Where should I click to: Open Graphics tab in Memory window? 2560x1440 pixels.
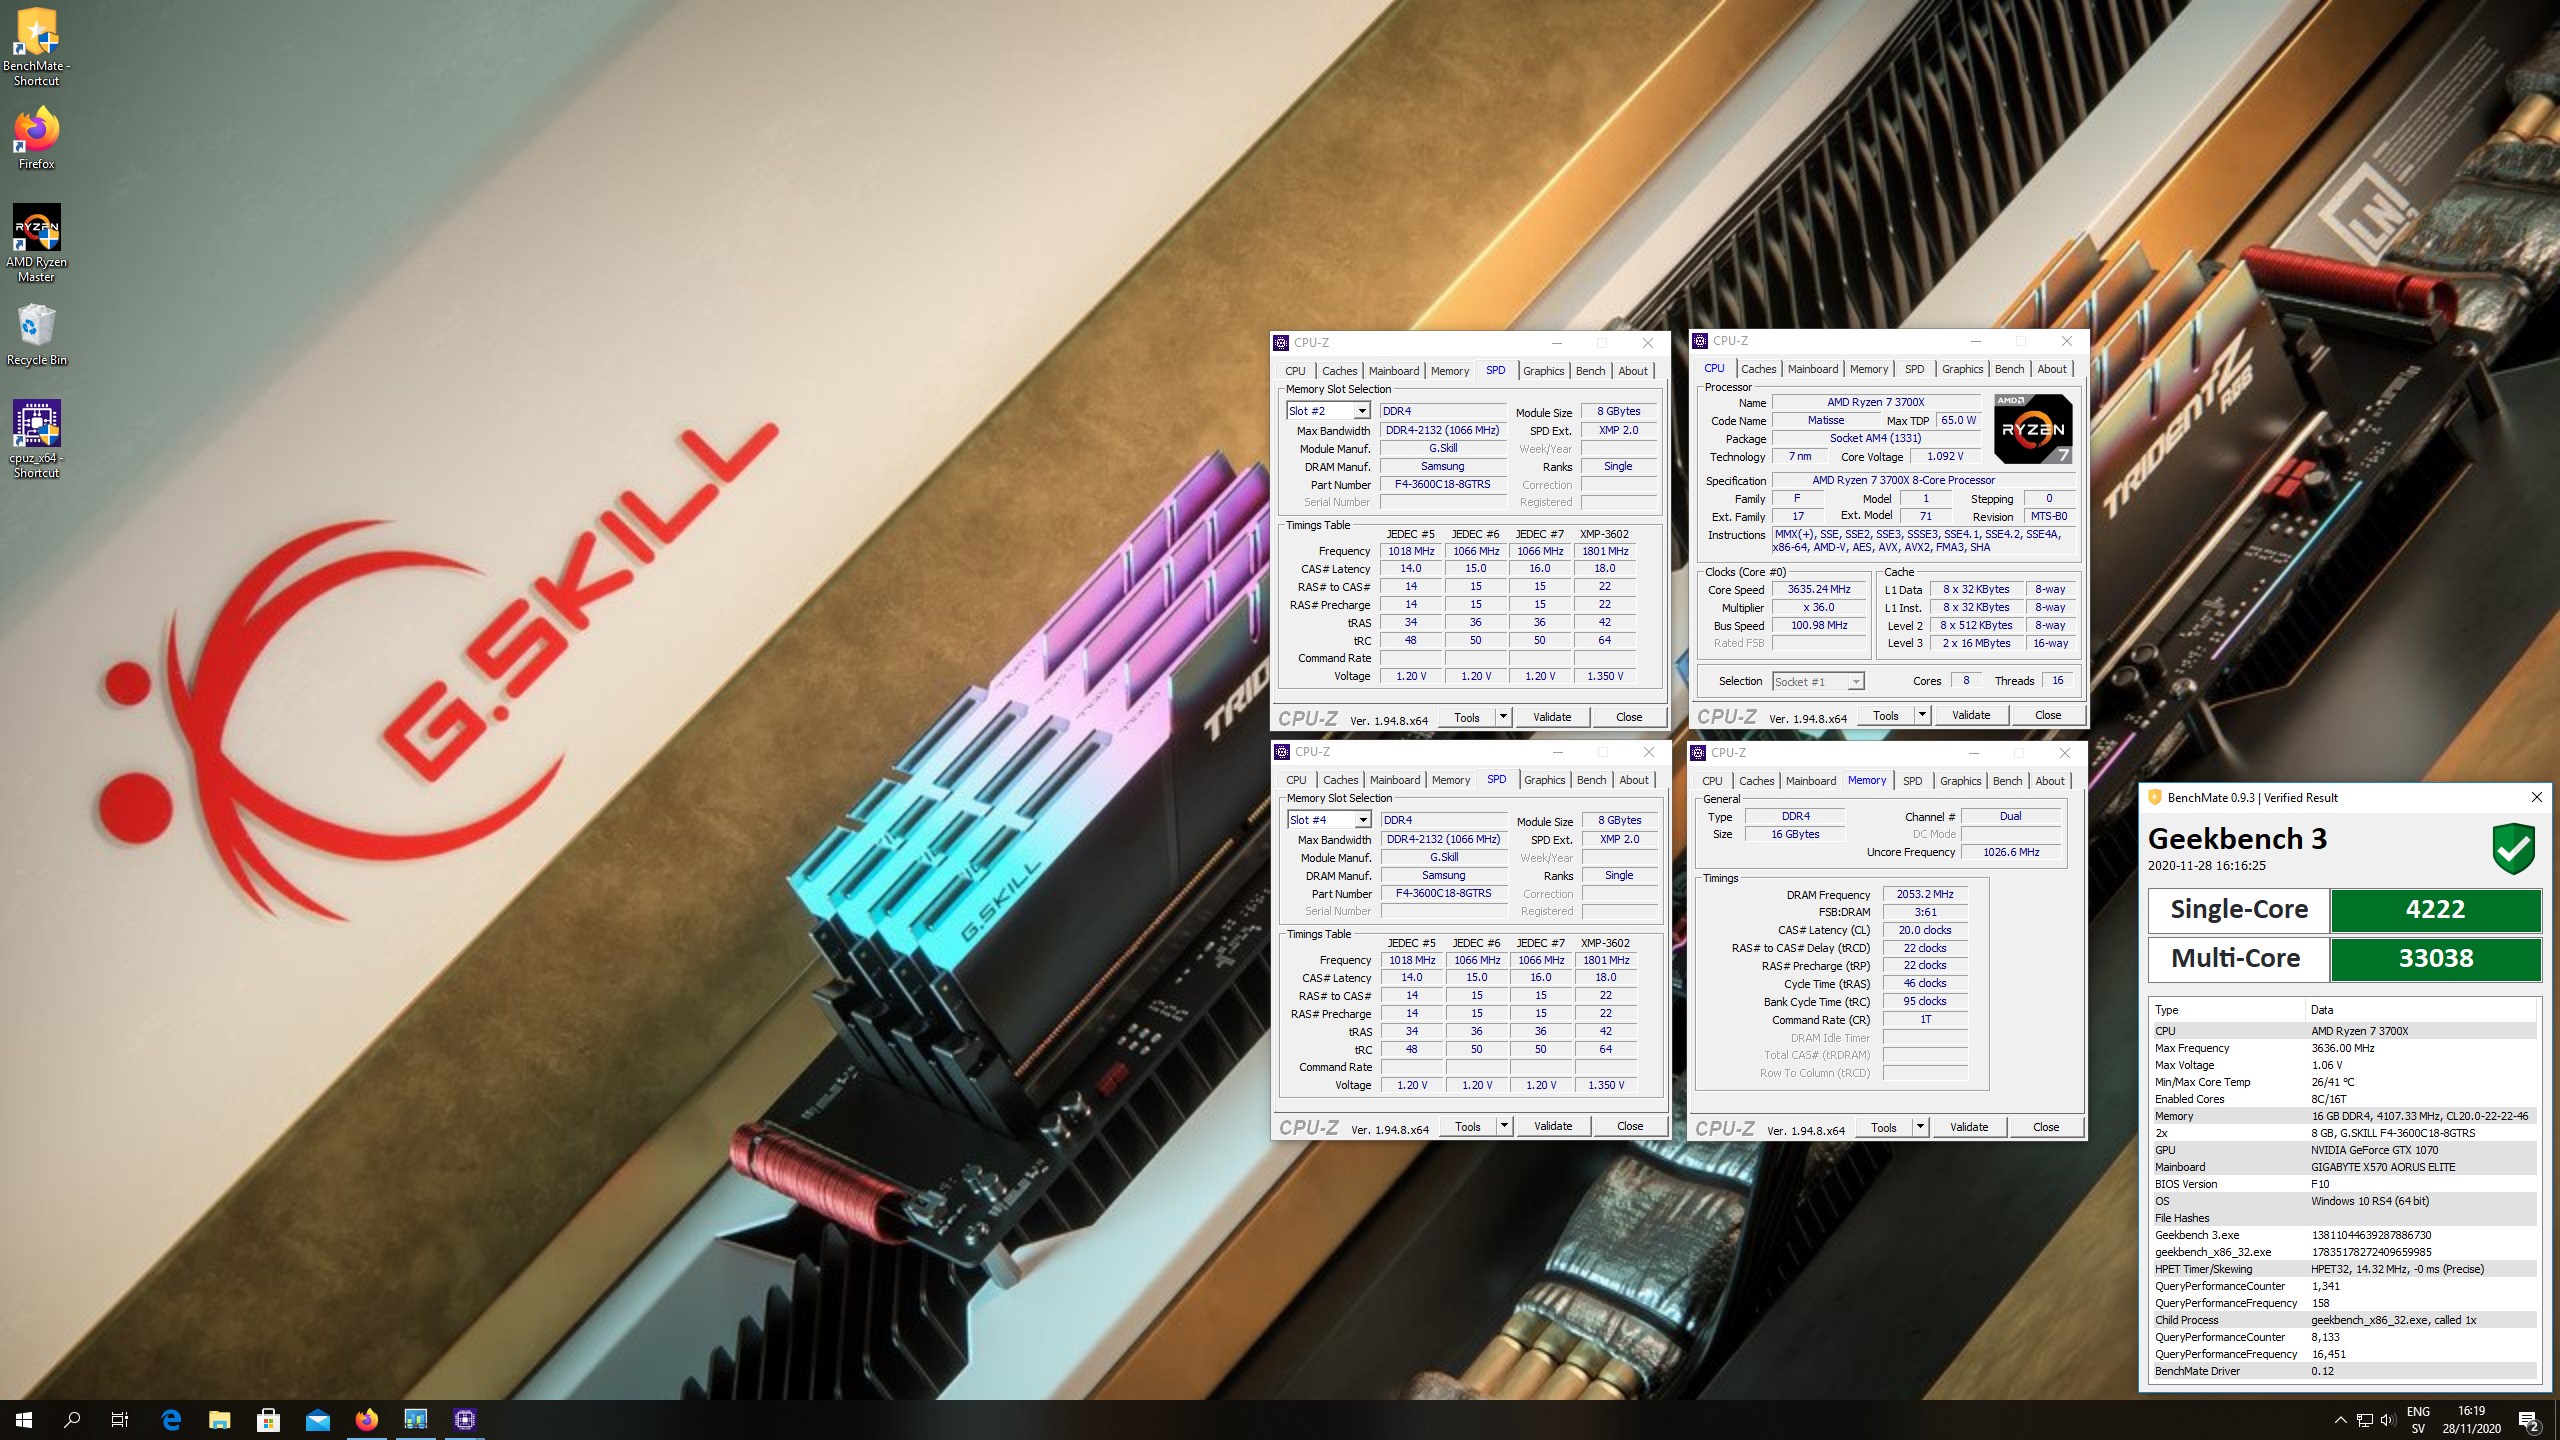(1960, 781)
